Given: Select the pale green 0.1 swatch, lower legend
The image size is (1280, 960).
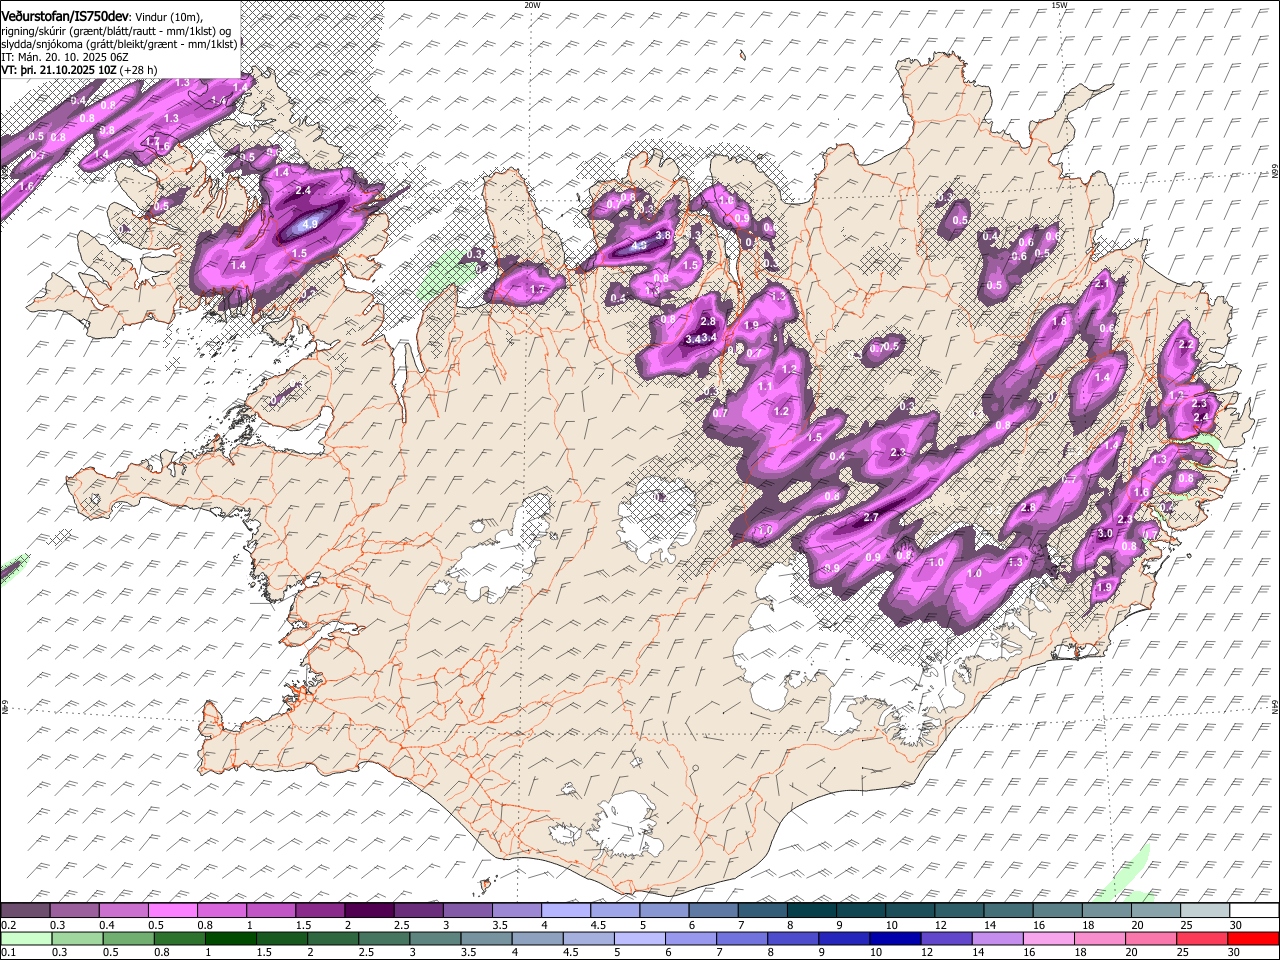Looking at the screenshot, I should (x=26, y=938).
